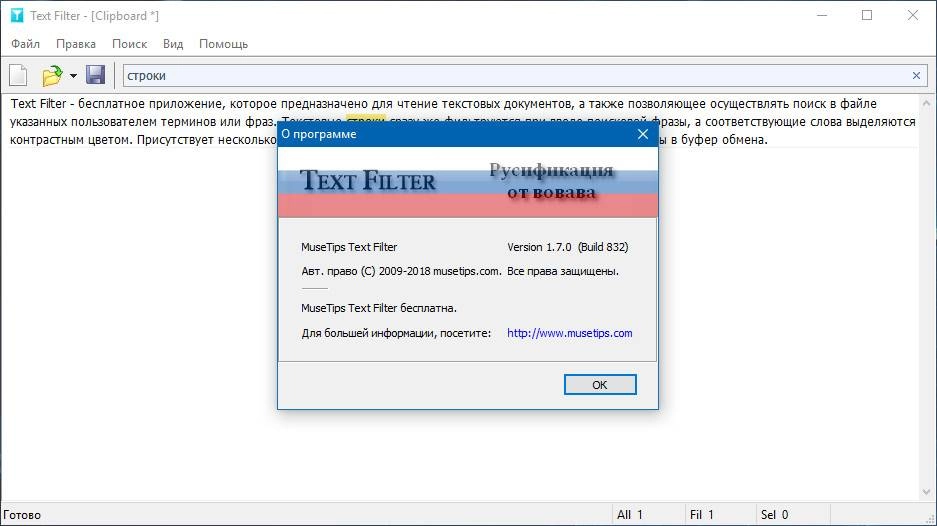This screenshot has height=526, width=937.
Task: Click the All 1 status bar entry
Action: pos(630,515)
